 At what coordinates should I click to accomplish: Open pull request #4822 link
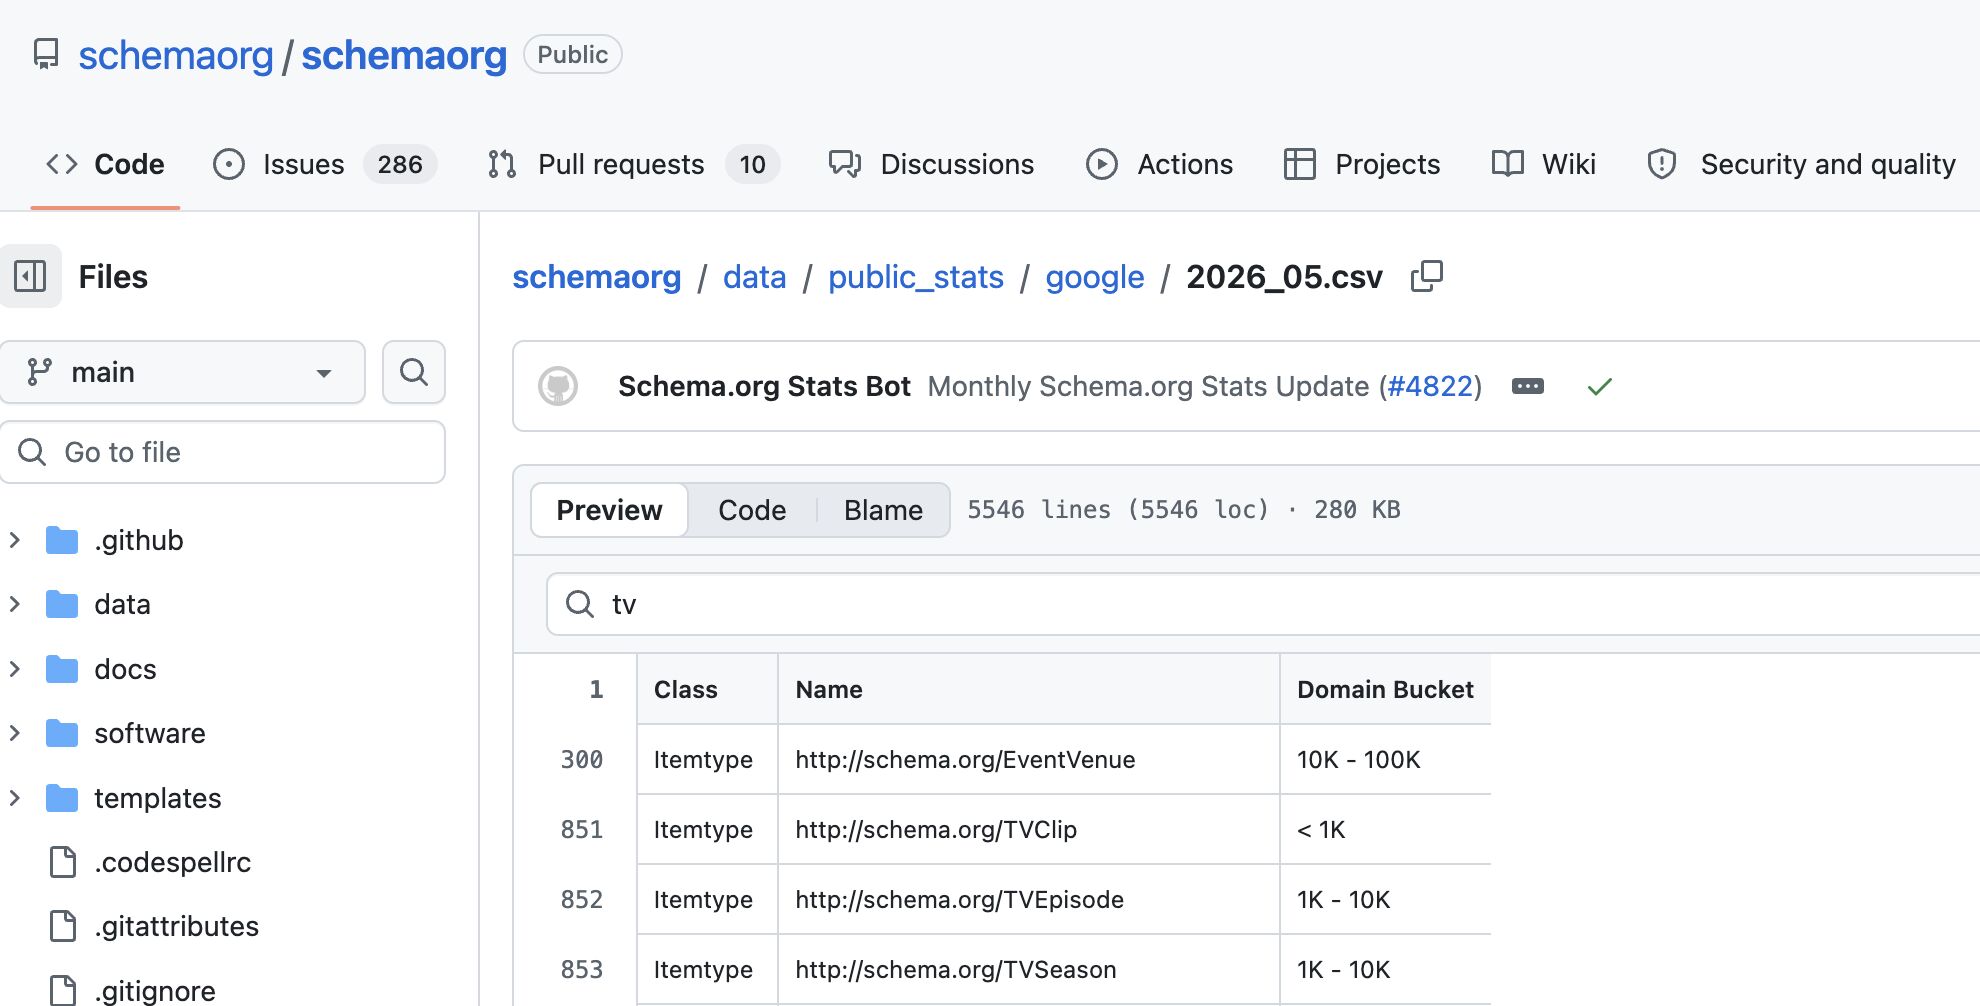pyautogui.click(x=1430, y=386)
